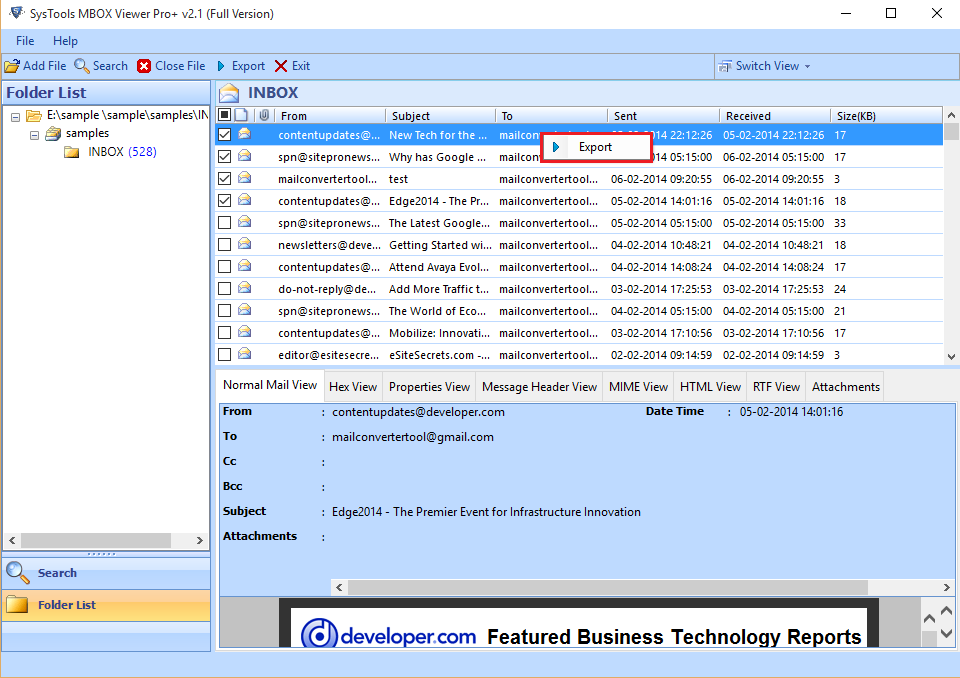Click the Search magnifier toolbar icon

(81, 66)
